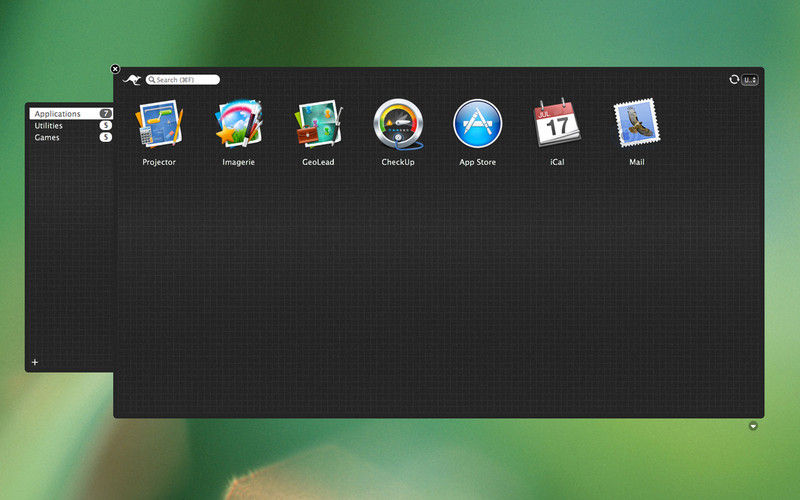Click the CheckUp label text
The width and height of the screenshot is (800, 500).
click(x=398, y=162)
